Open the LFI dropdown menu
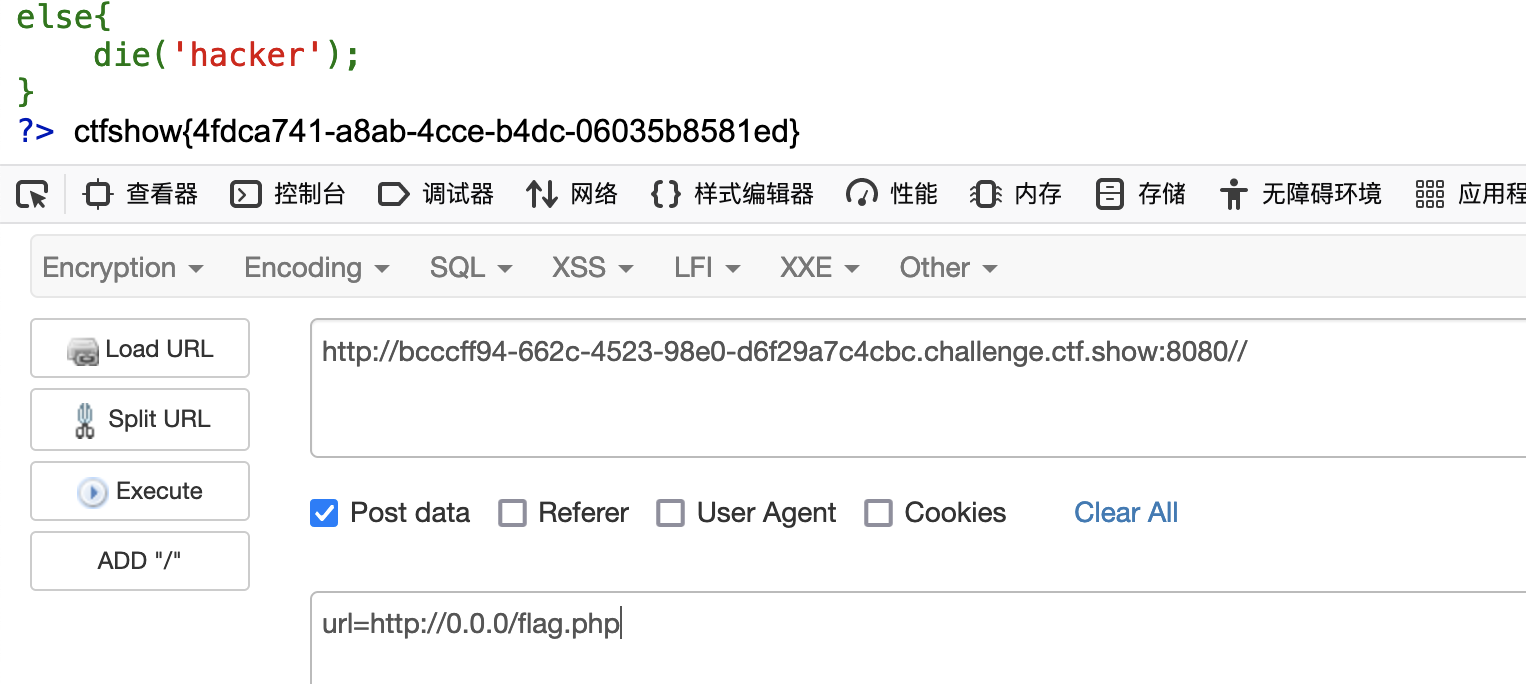The width and height of the screenshot is (1526, 684). 707,268
